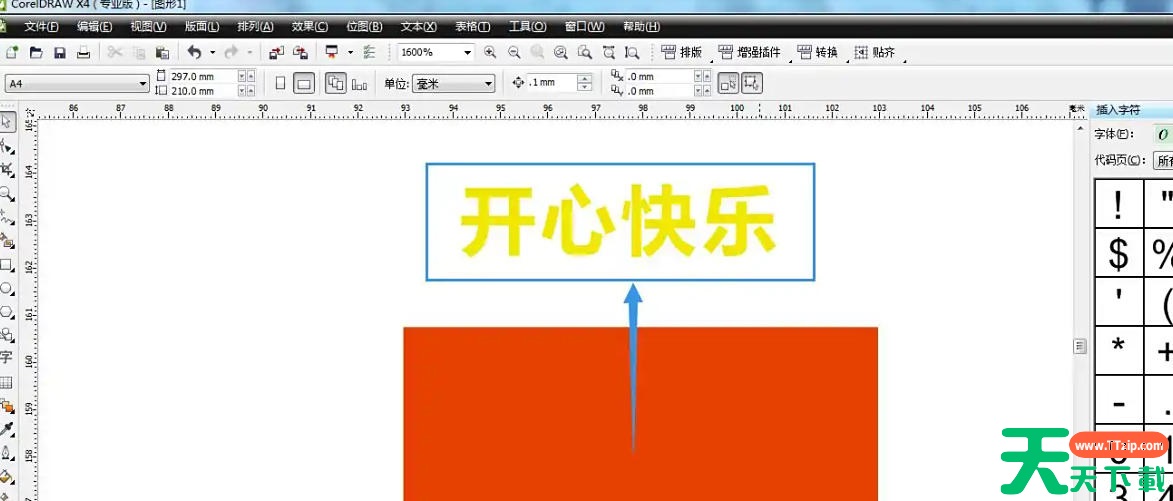This screenshot has width=1173, height=501.
Task: Open the 位图(B) menu
Action: [364, 26]
